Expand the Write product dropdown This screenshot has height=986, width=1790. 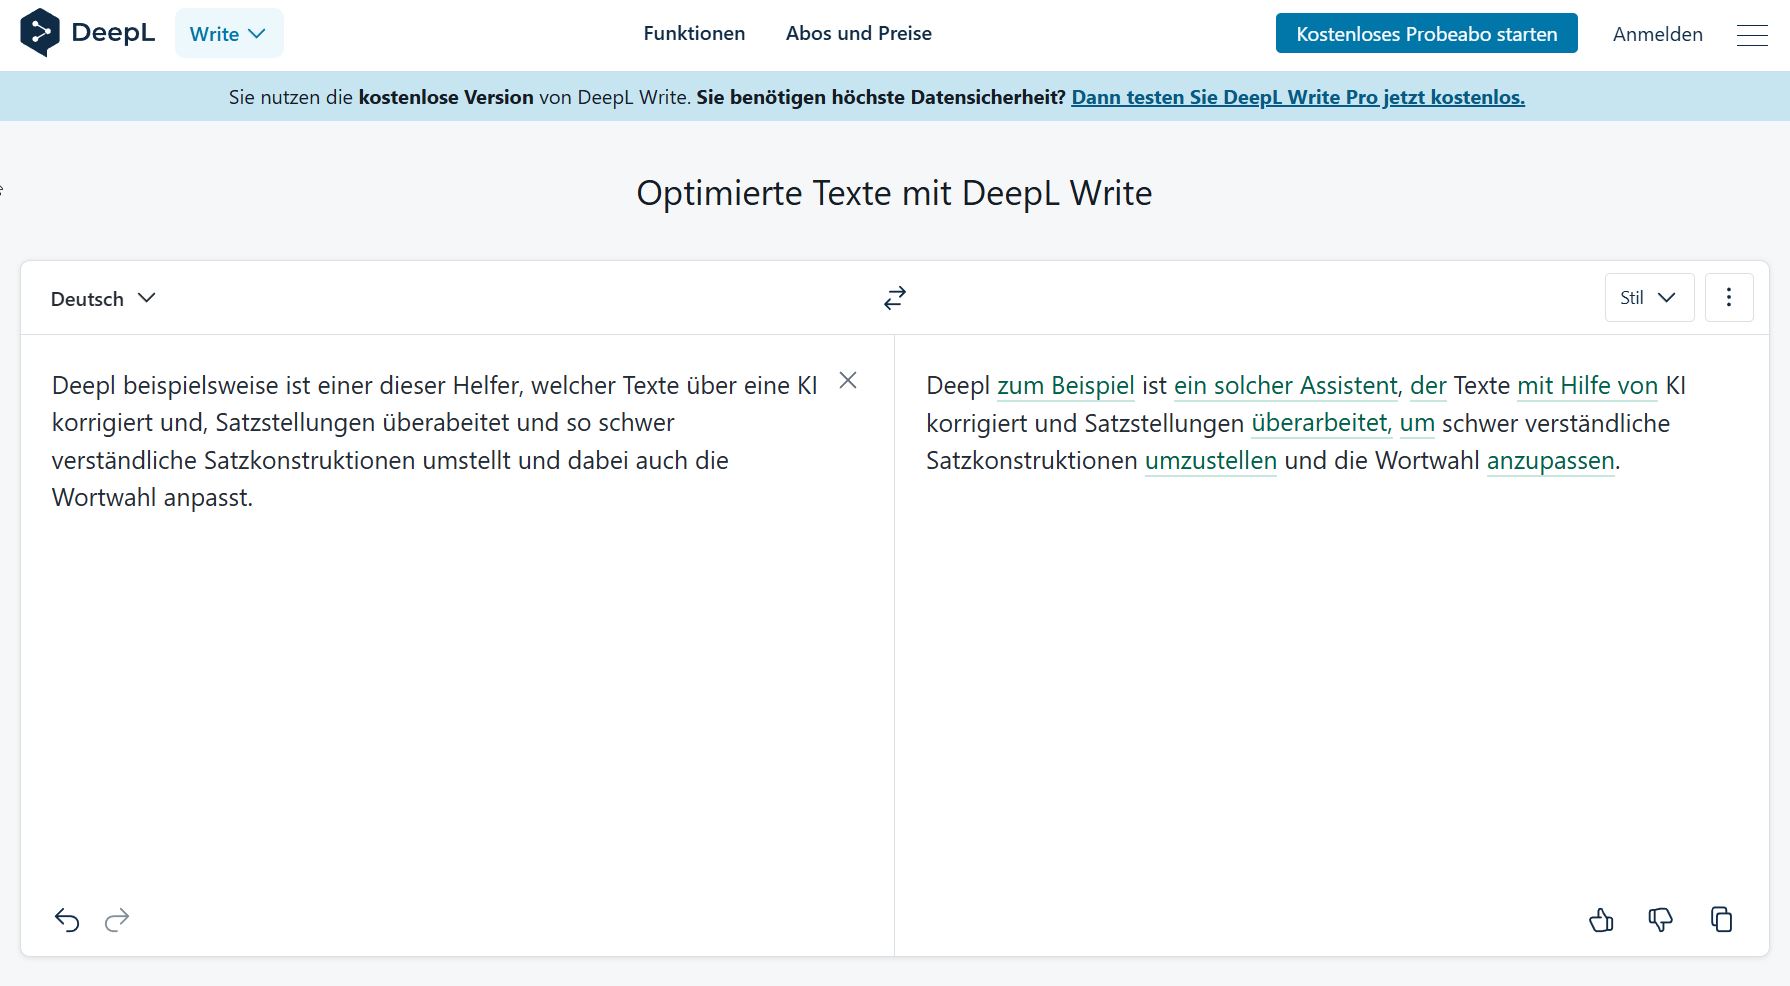[229, 34]
